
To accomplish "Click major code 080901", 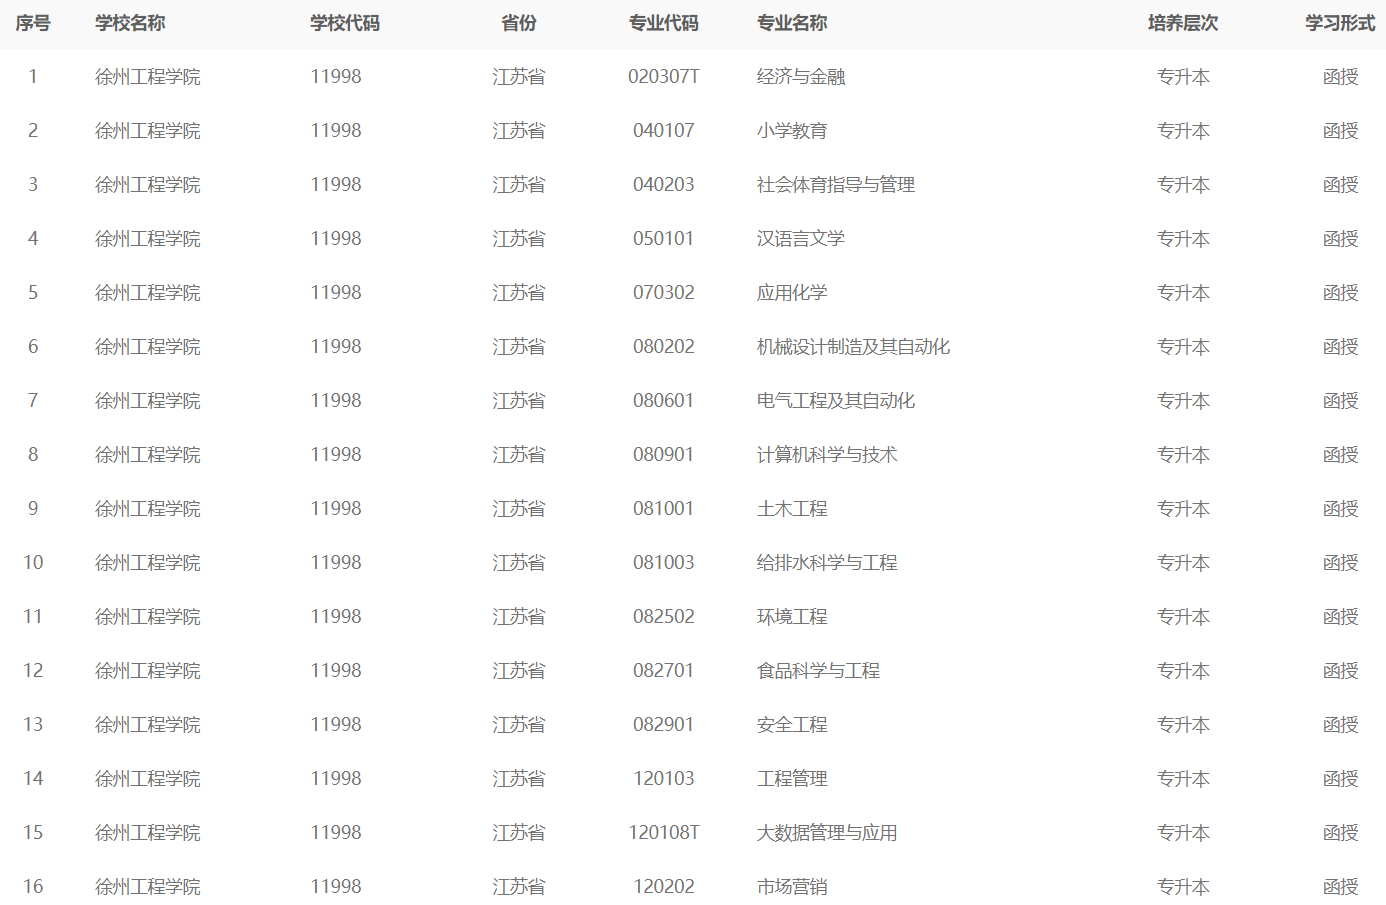I will [x=664, y=455].
